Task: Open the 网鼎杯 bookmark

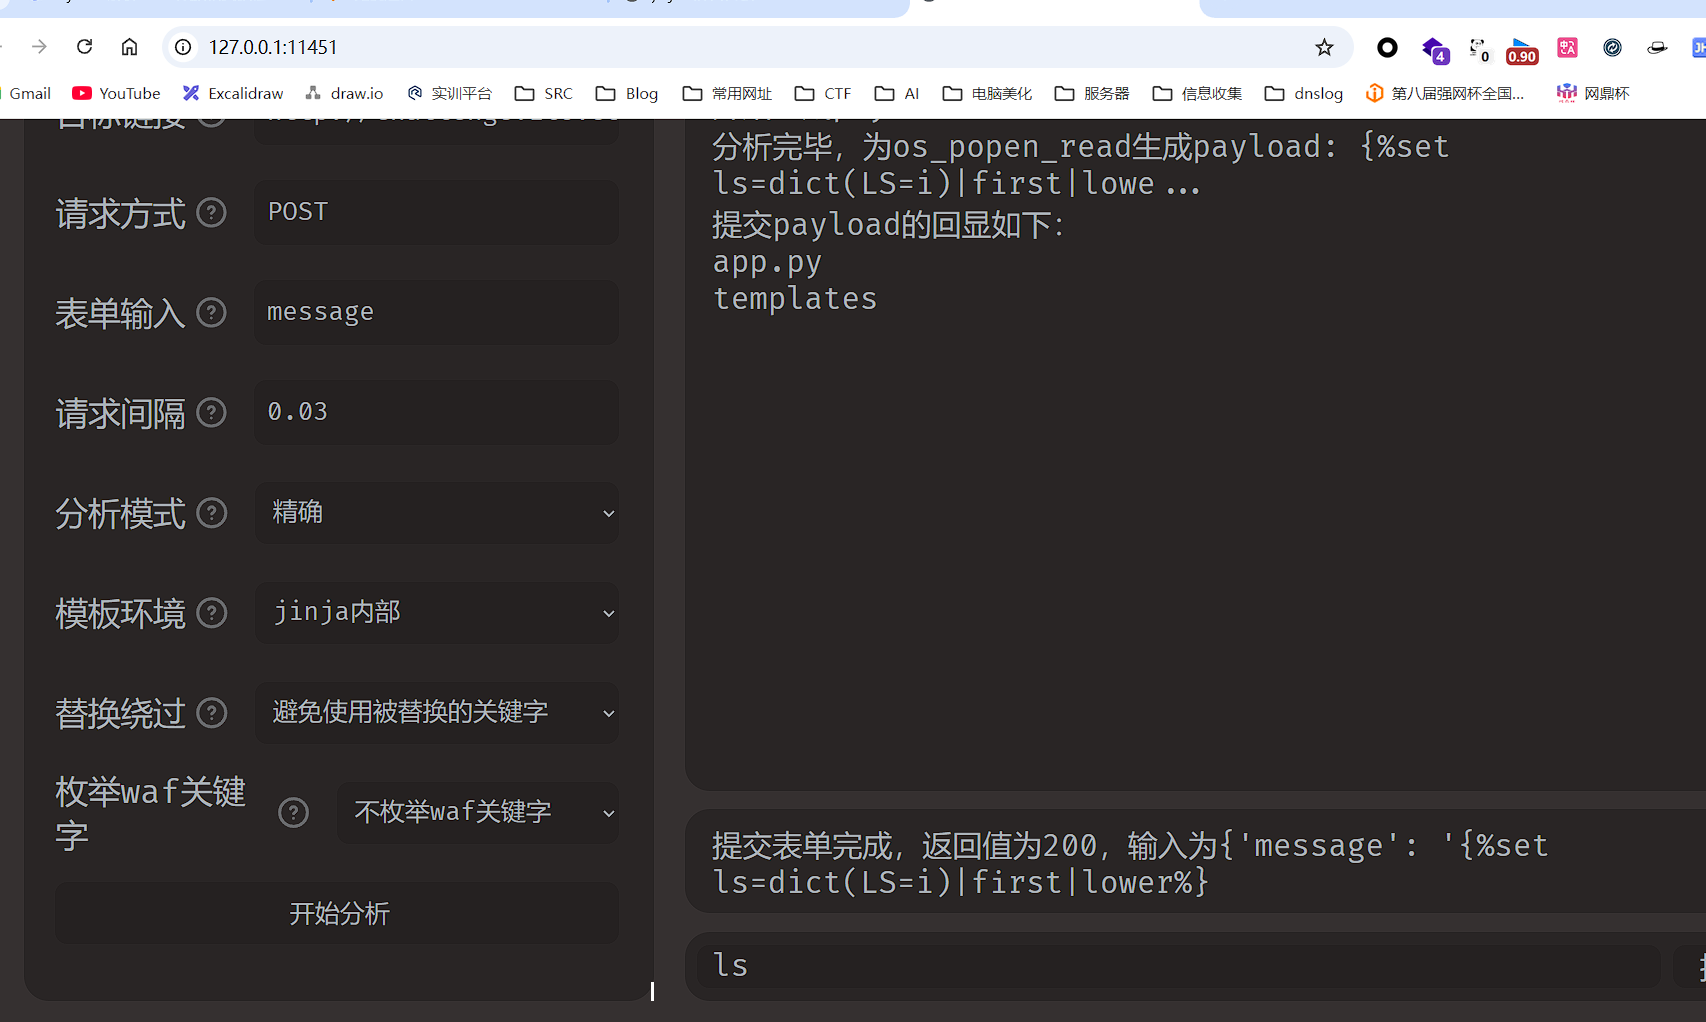Action: click(x=1593, y=93)
